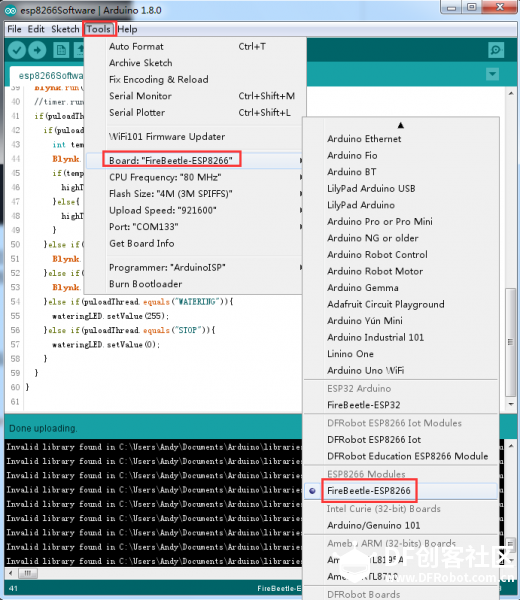Click the editor vertical scrollbar thumb

511,342
